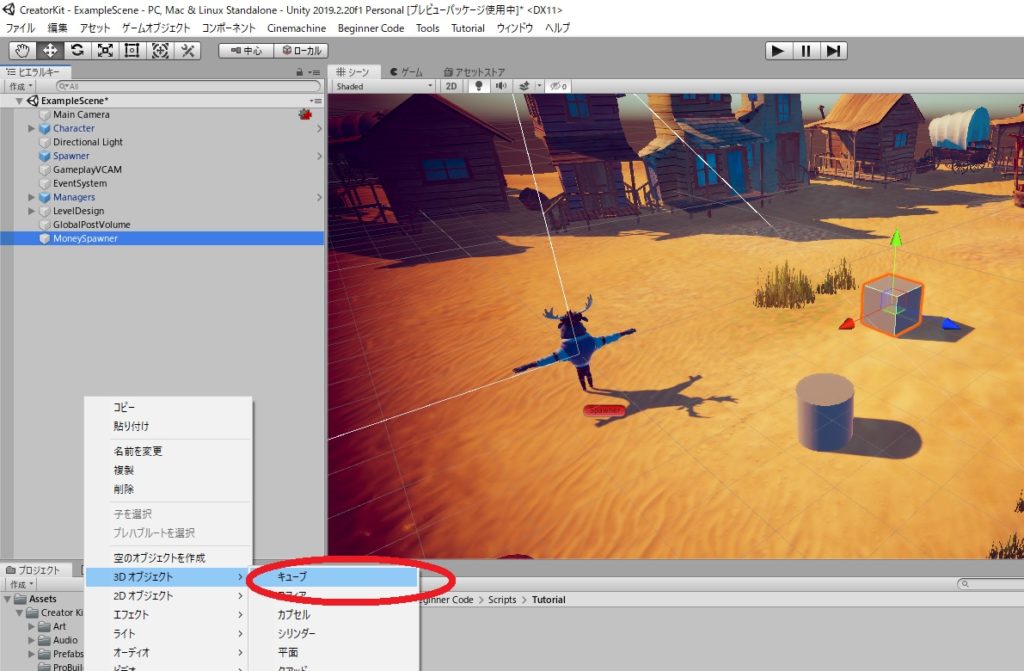Viewport: 1024px width, 671px height.
Task: Open the custom editor tools
Action: (187, 50)
